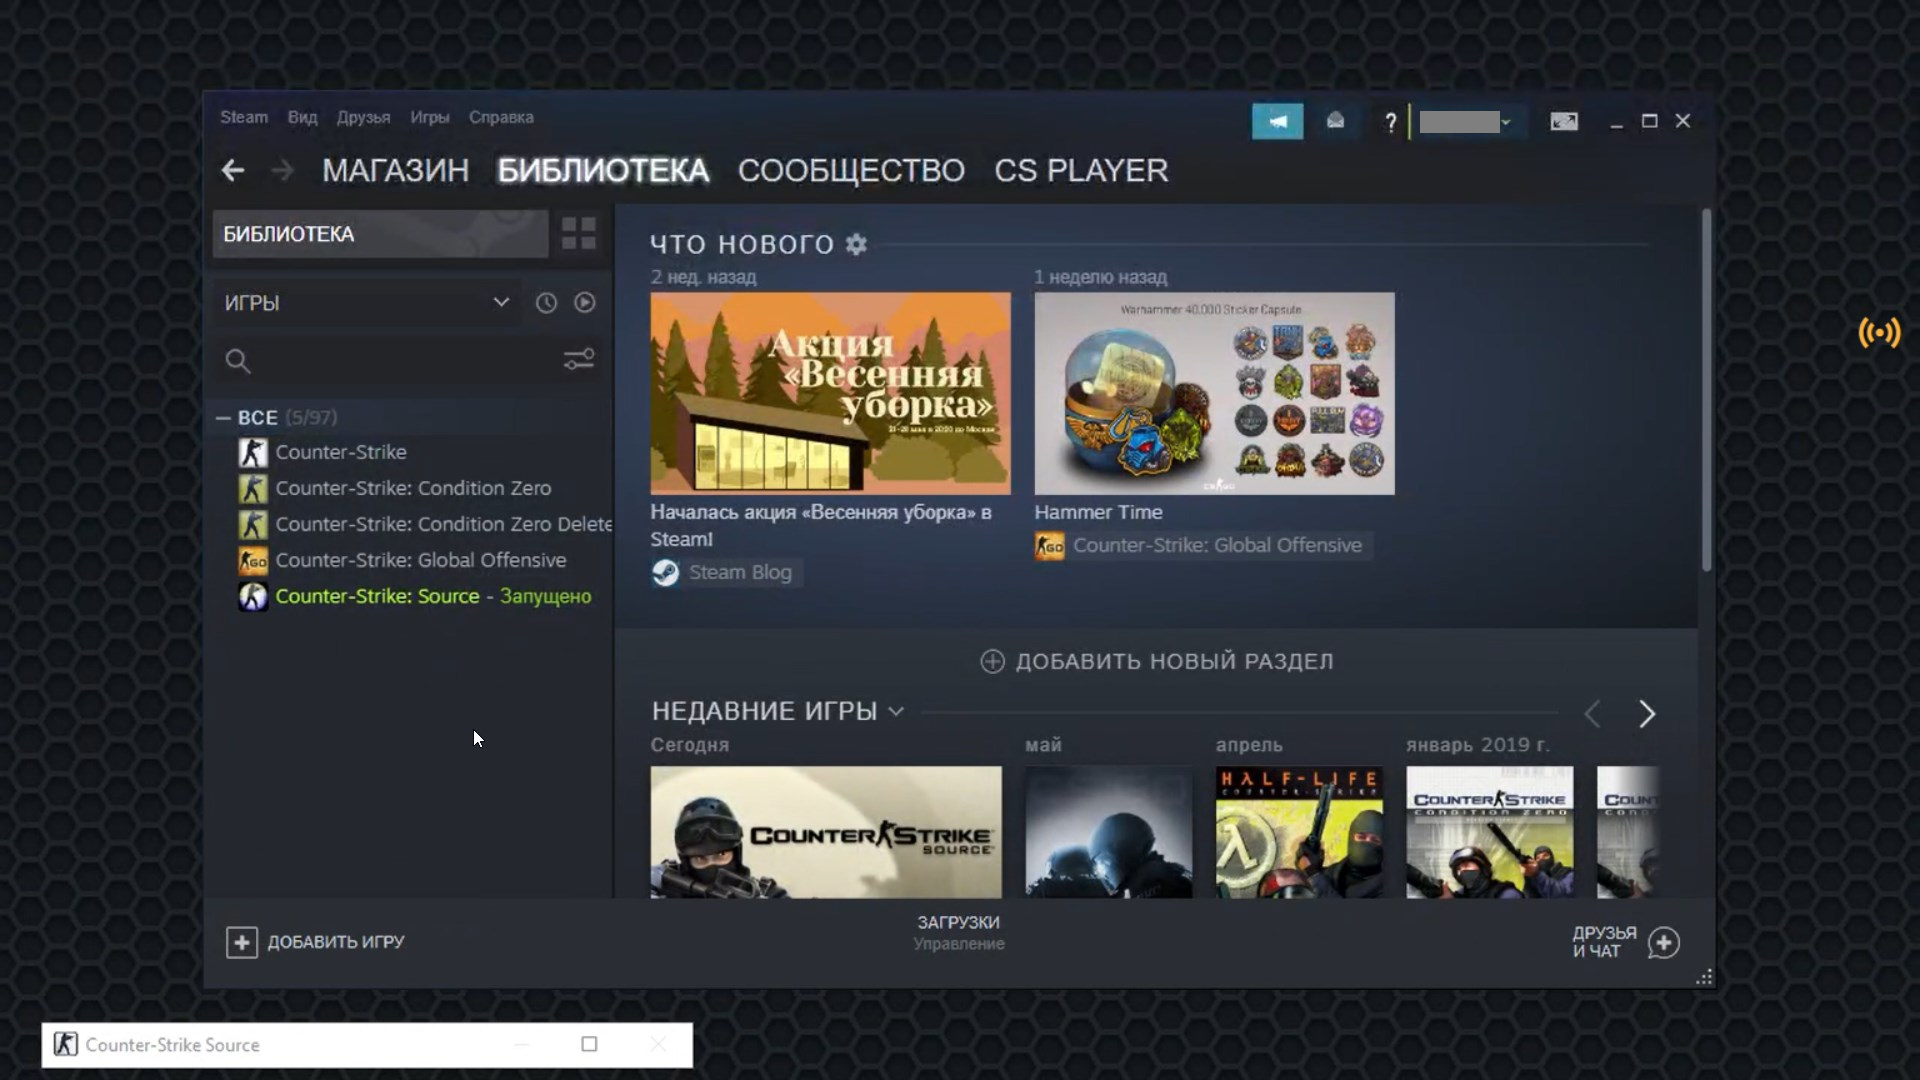Click the library vertical scrollbar
This screenshot has width=1920, height=1080.
pos(1706,390)
